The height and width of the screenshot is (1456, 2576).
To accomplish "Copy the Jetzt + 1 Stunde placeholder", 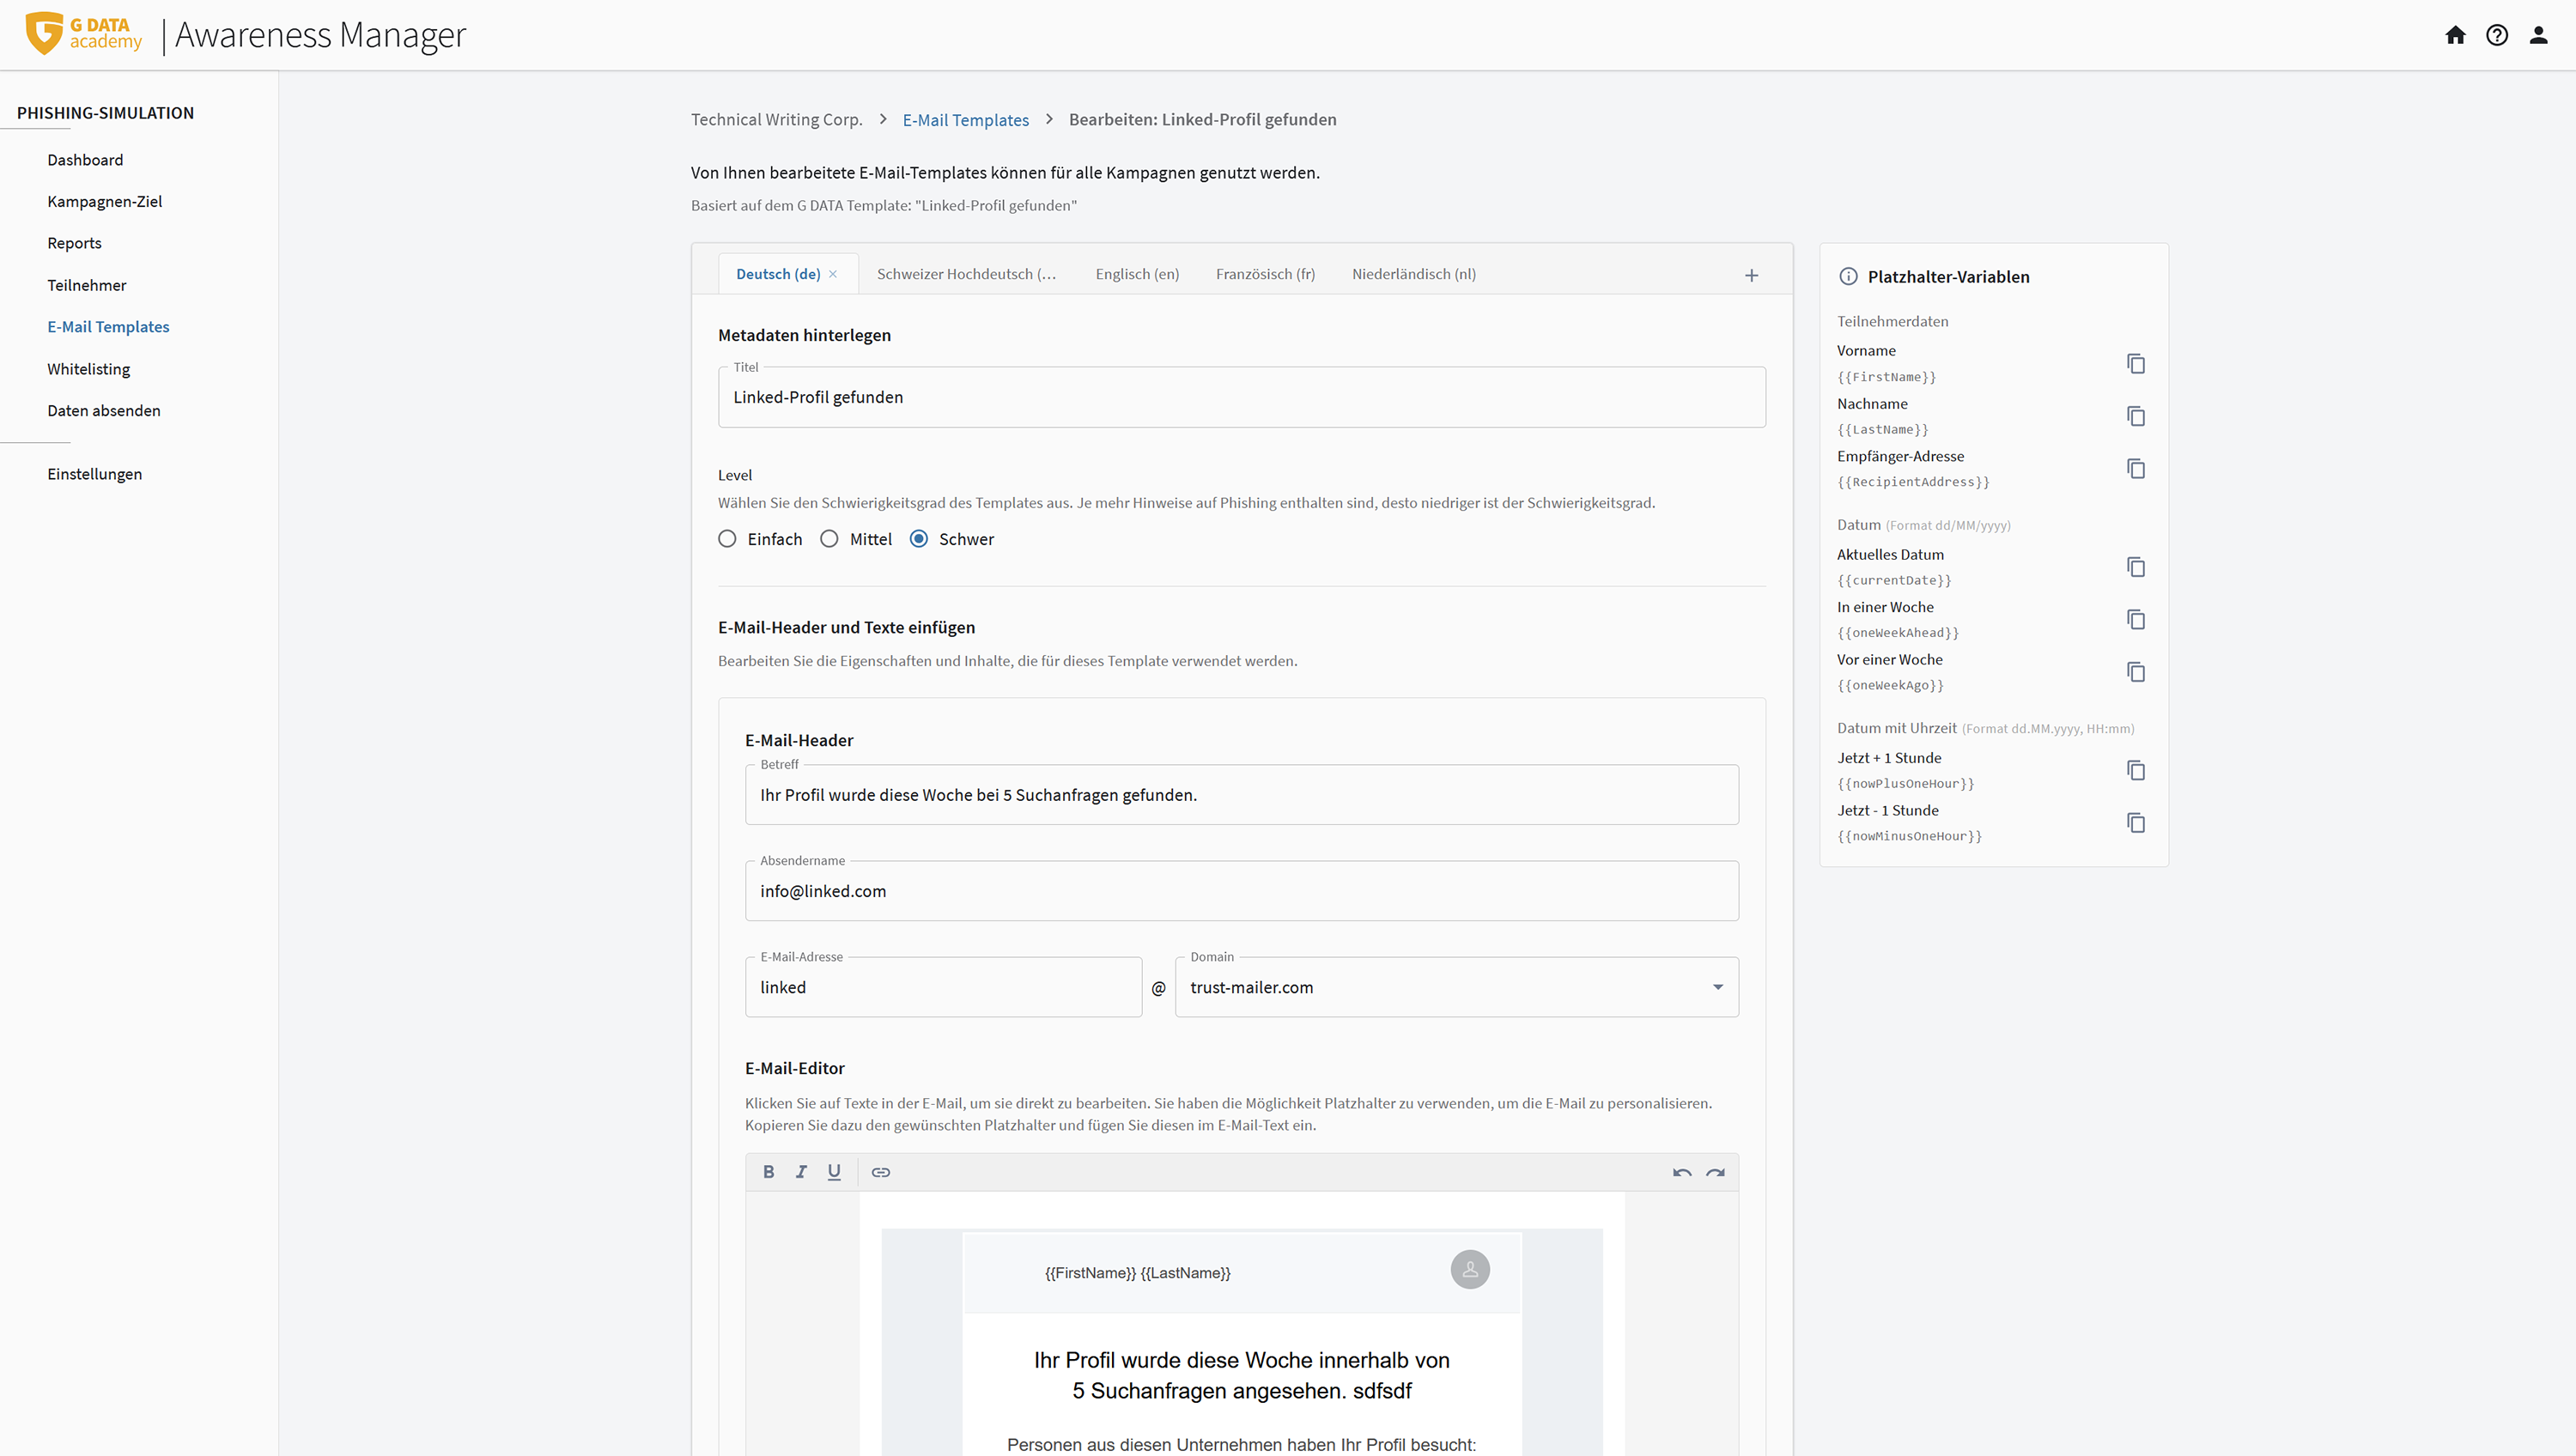I will click(2136, 770).
